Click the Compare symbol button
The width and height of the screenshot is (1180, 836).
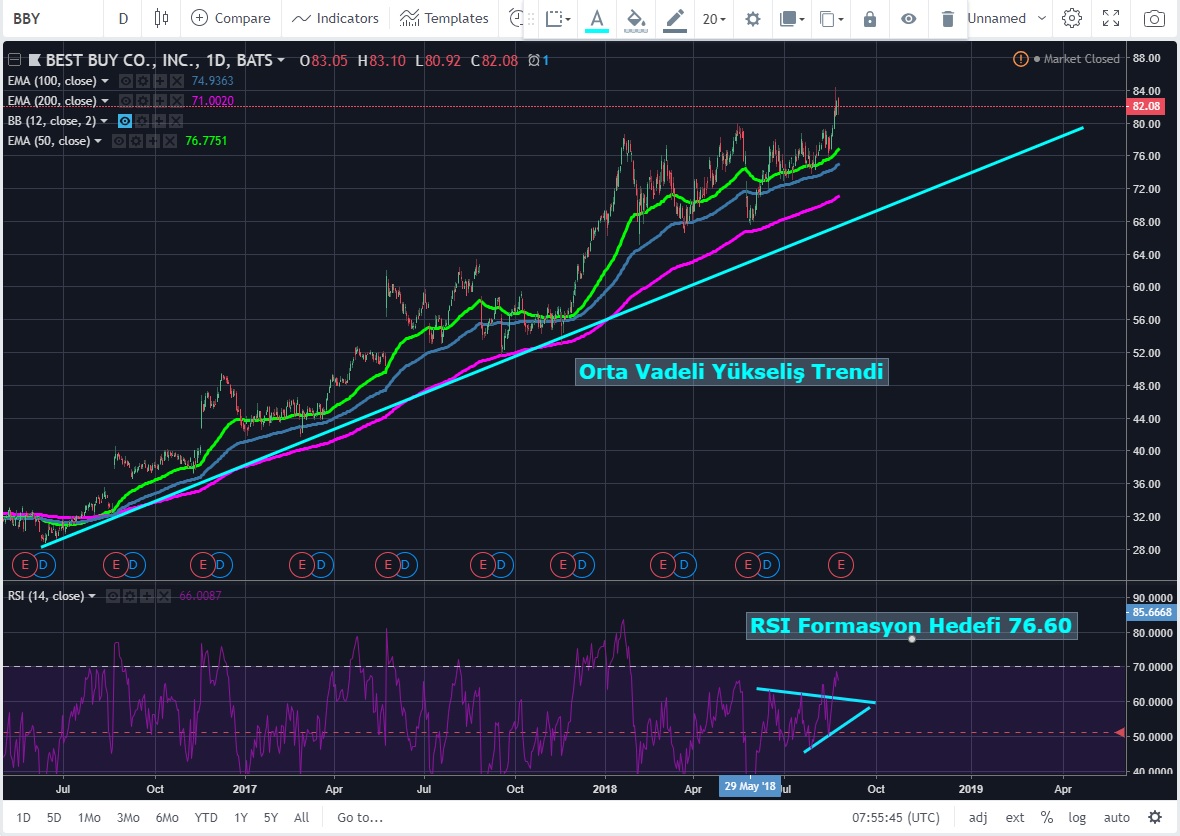coord(231,18)
